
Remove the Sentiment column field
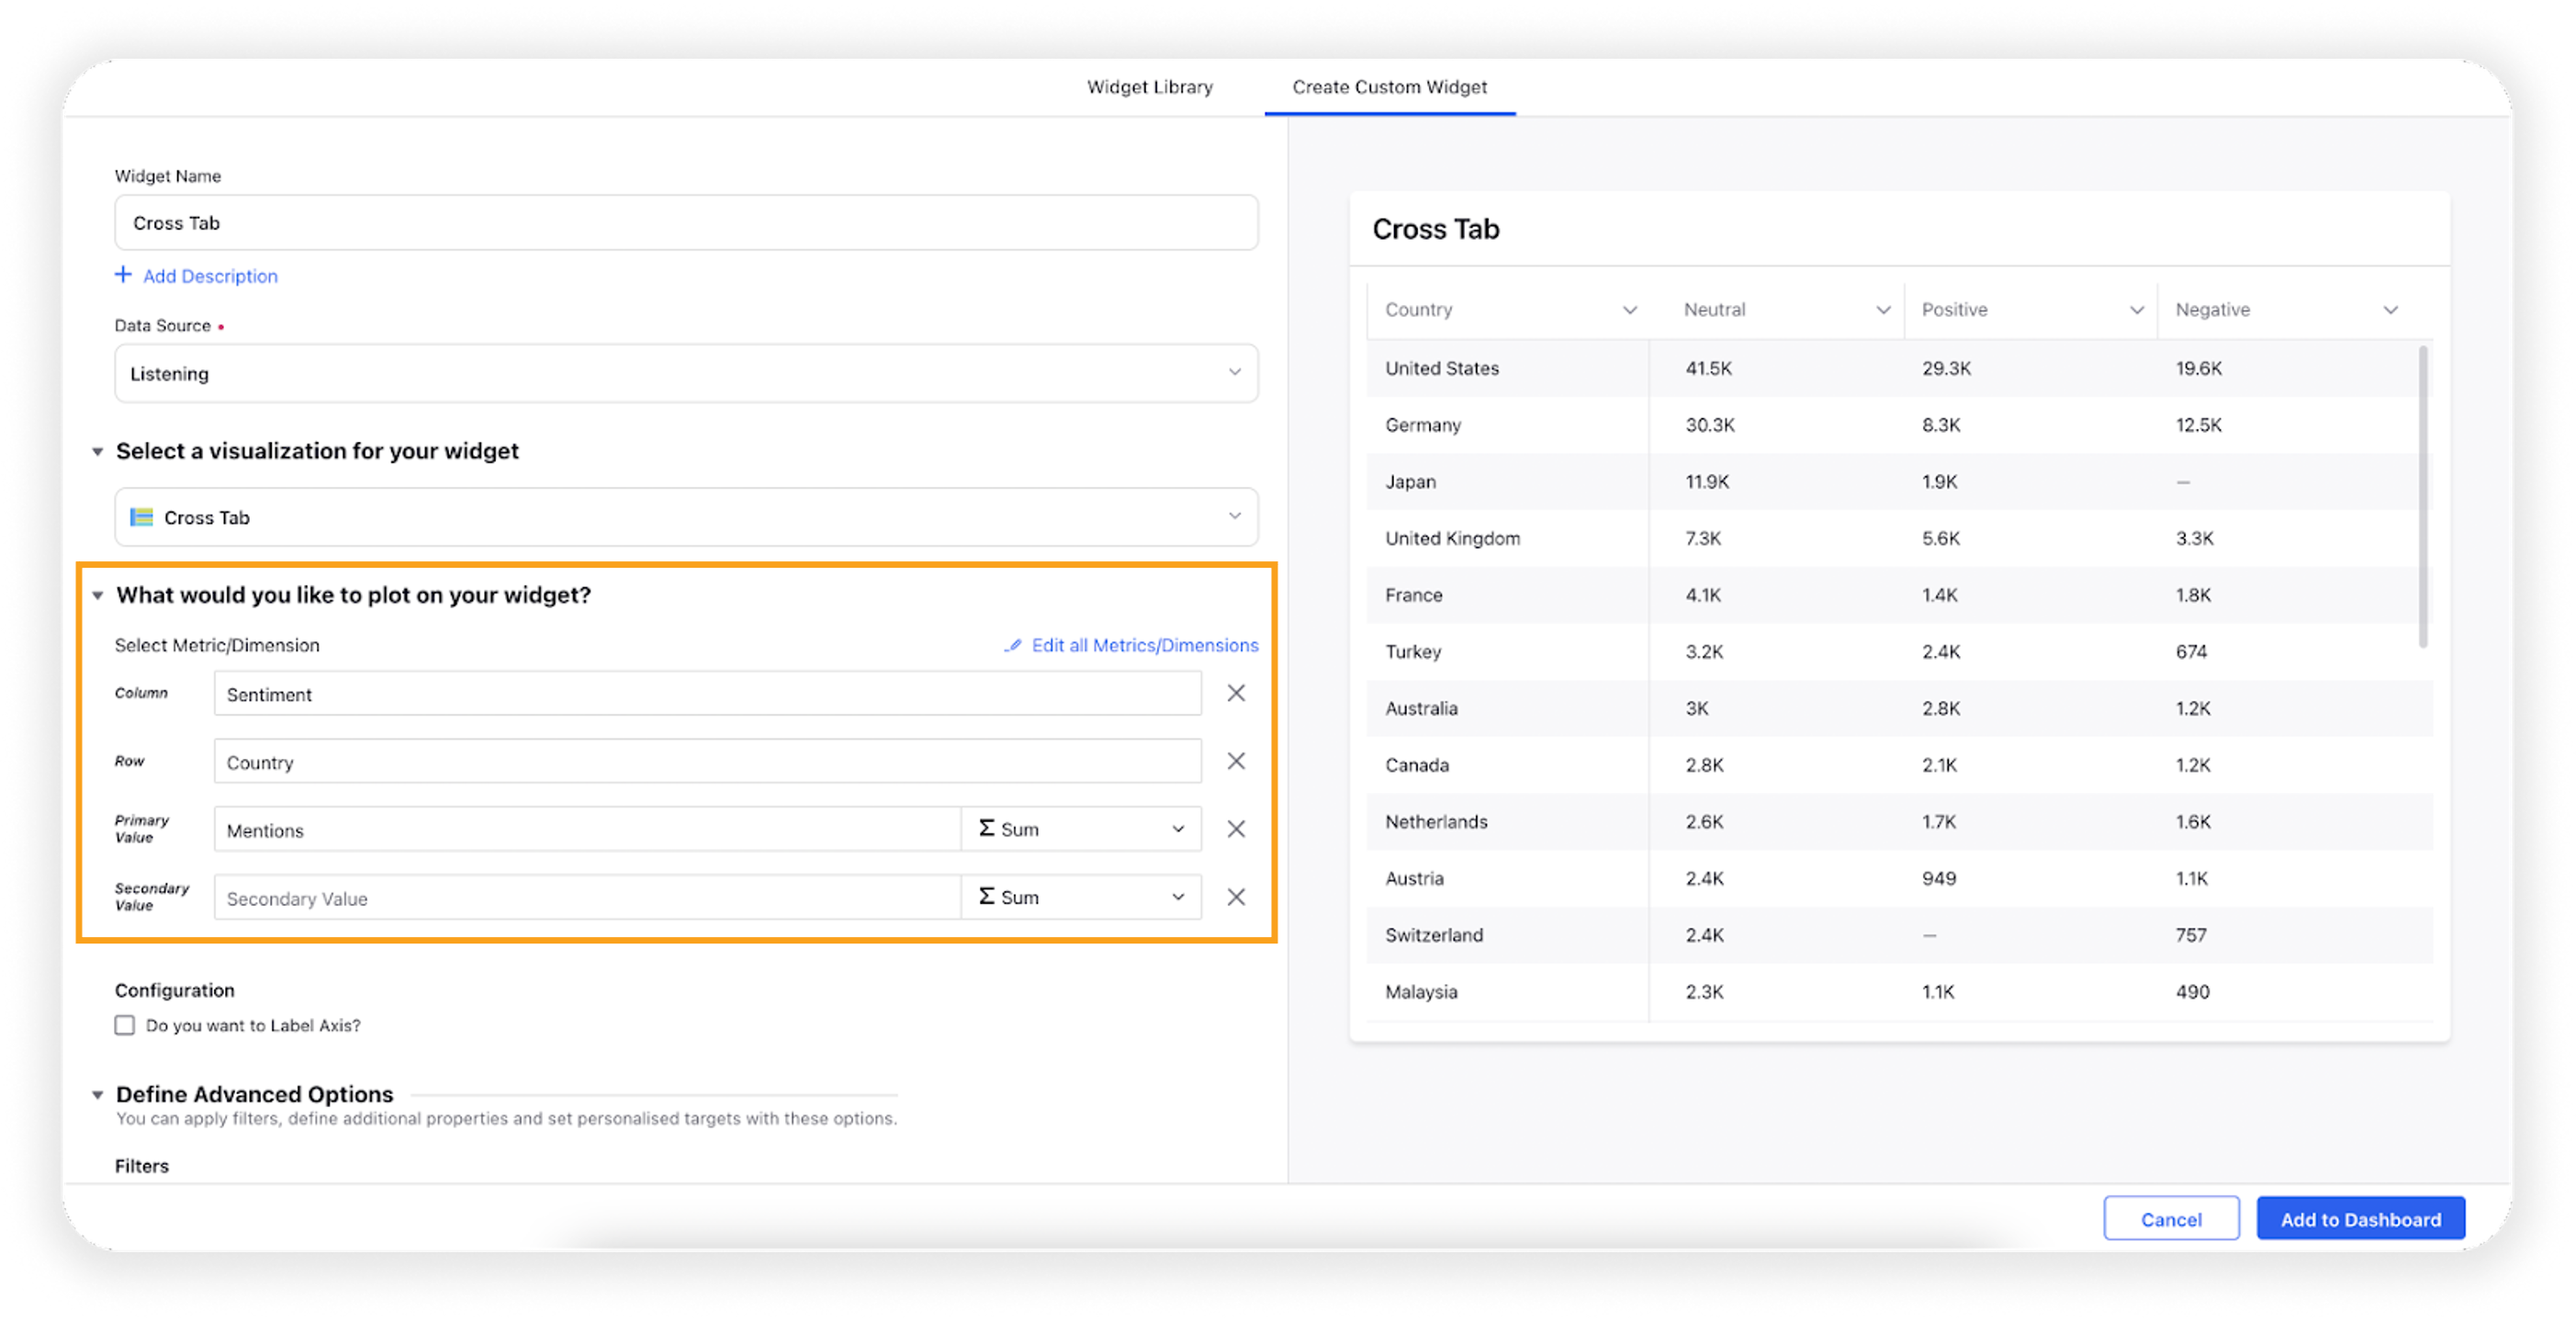pos(1236,693)
